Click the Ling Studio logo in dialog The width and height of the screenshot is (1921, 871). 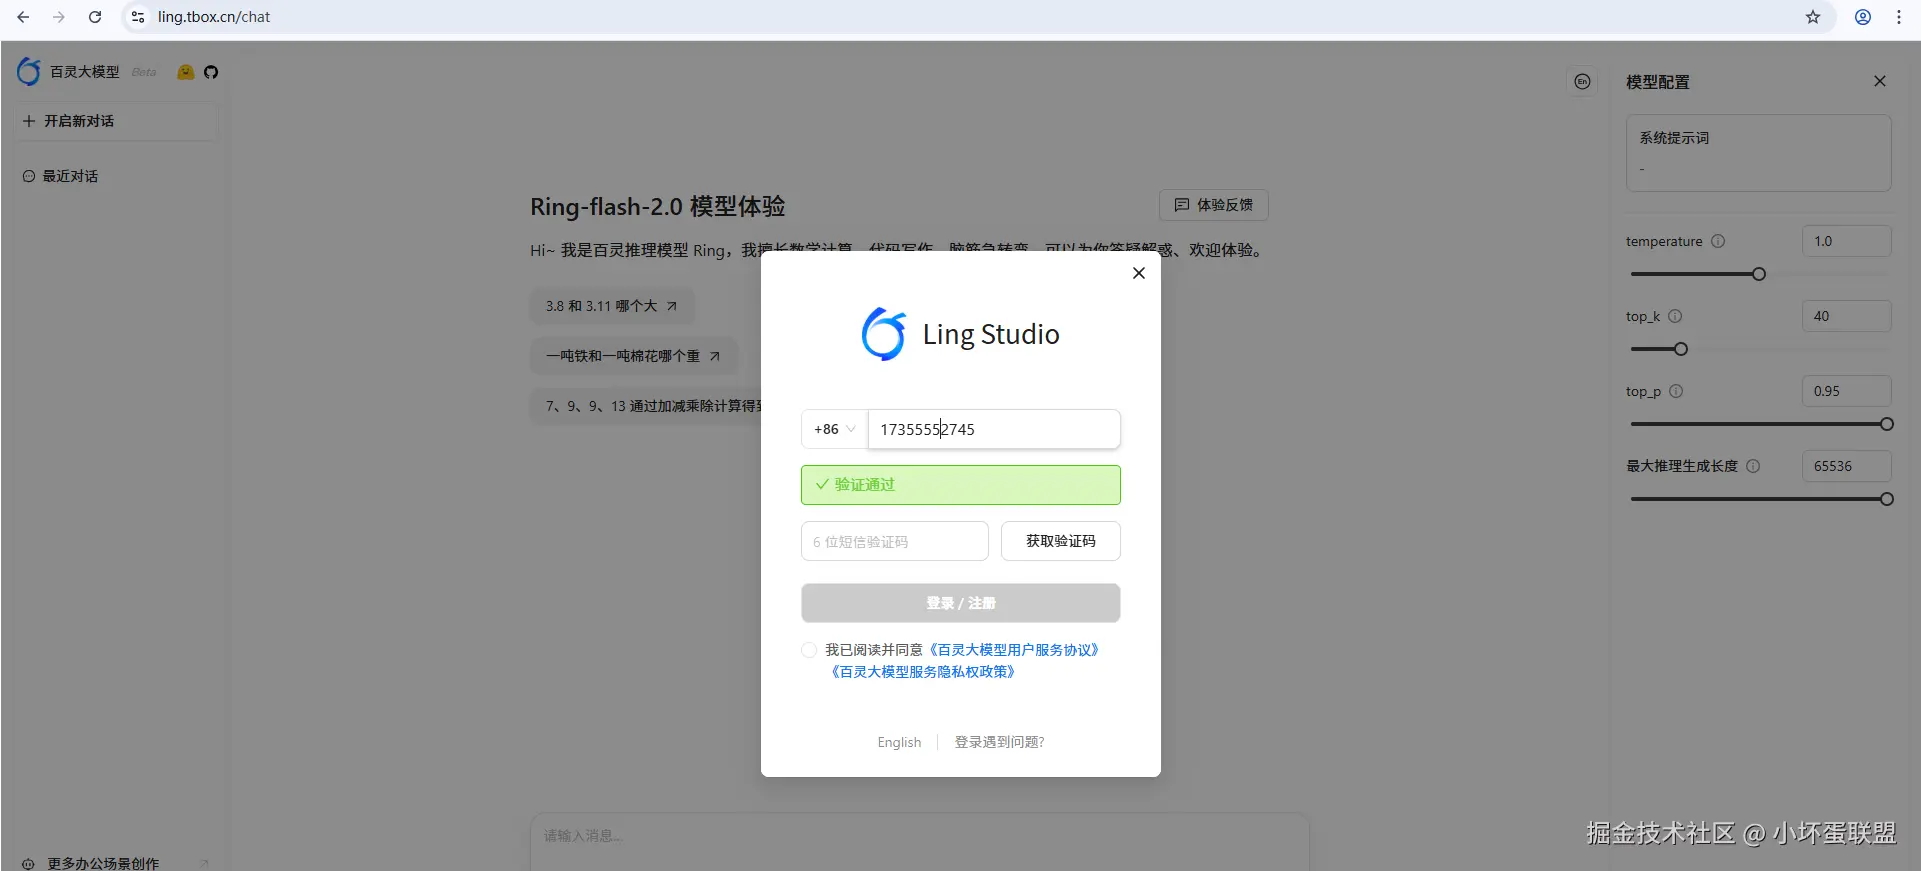click(883, 334)
